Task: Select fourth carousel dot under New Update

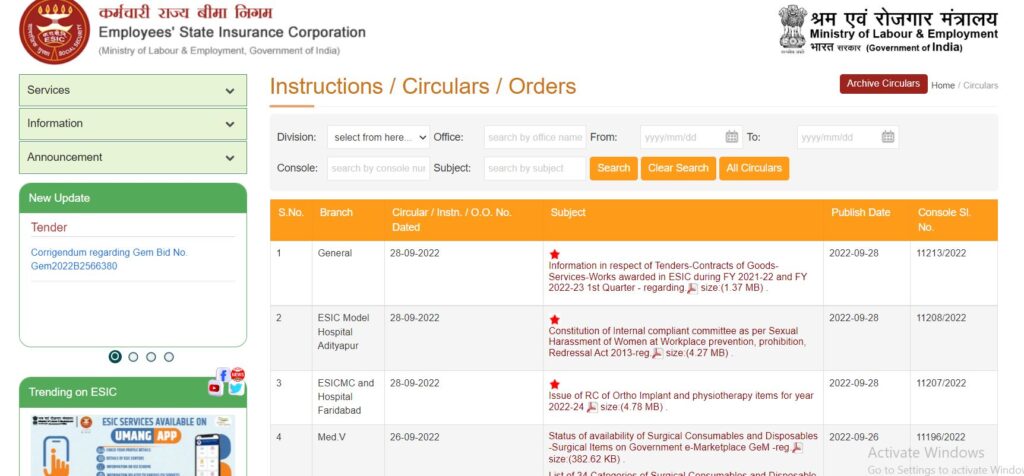Action: click(x=168, y=357)
